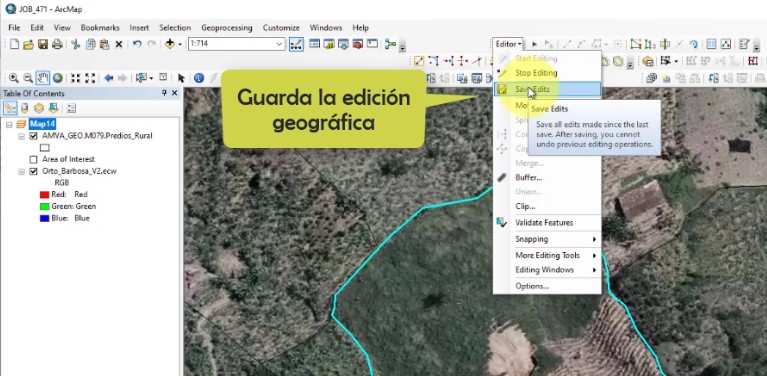The height and width of the screenshot is (376, 767).
Task: Collapse the Map14 data frame tree
Action: pyautogui.click(x=9, y=124)
